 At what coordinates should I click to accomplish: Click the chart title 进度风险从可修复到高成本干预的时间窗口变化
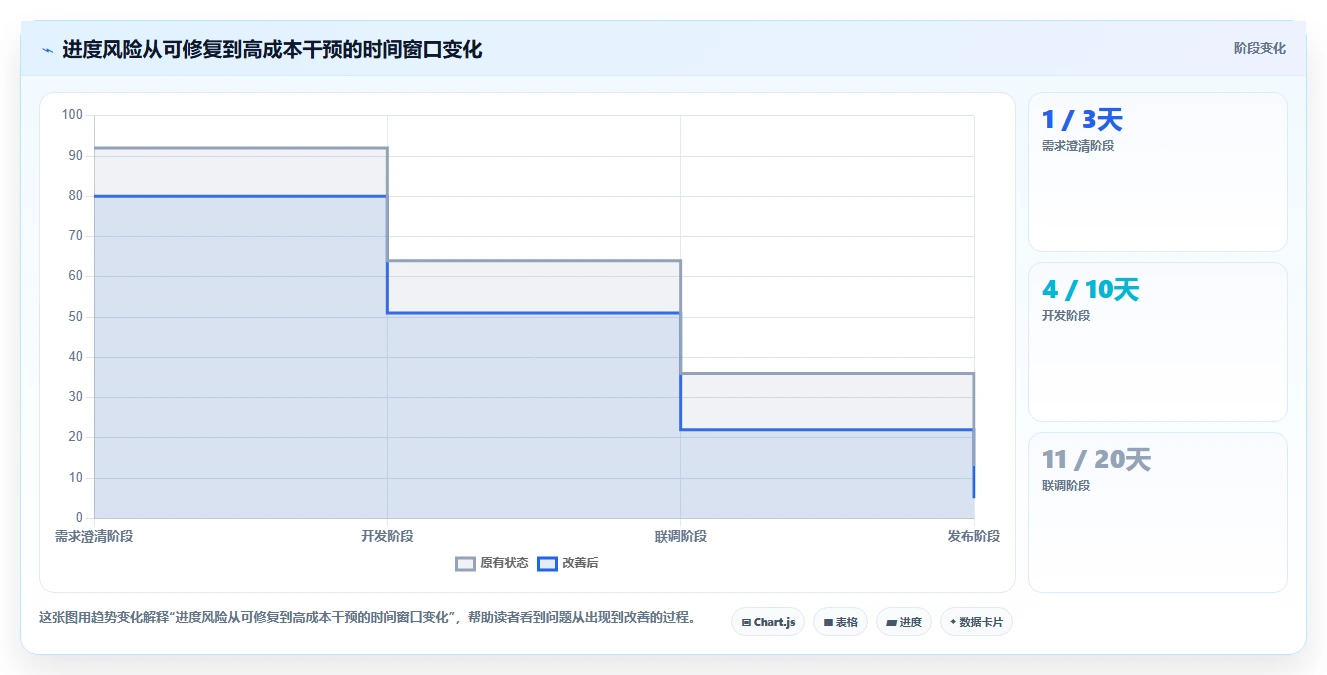click(x=272, y=49)
